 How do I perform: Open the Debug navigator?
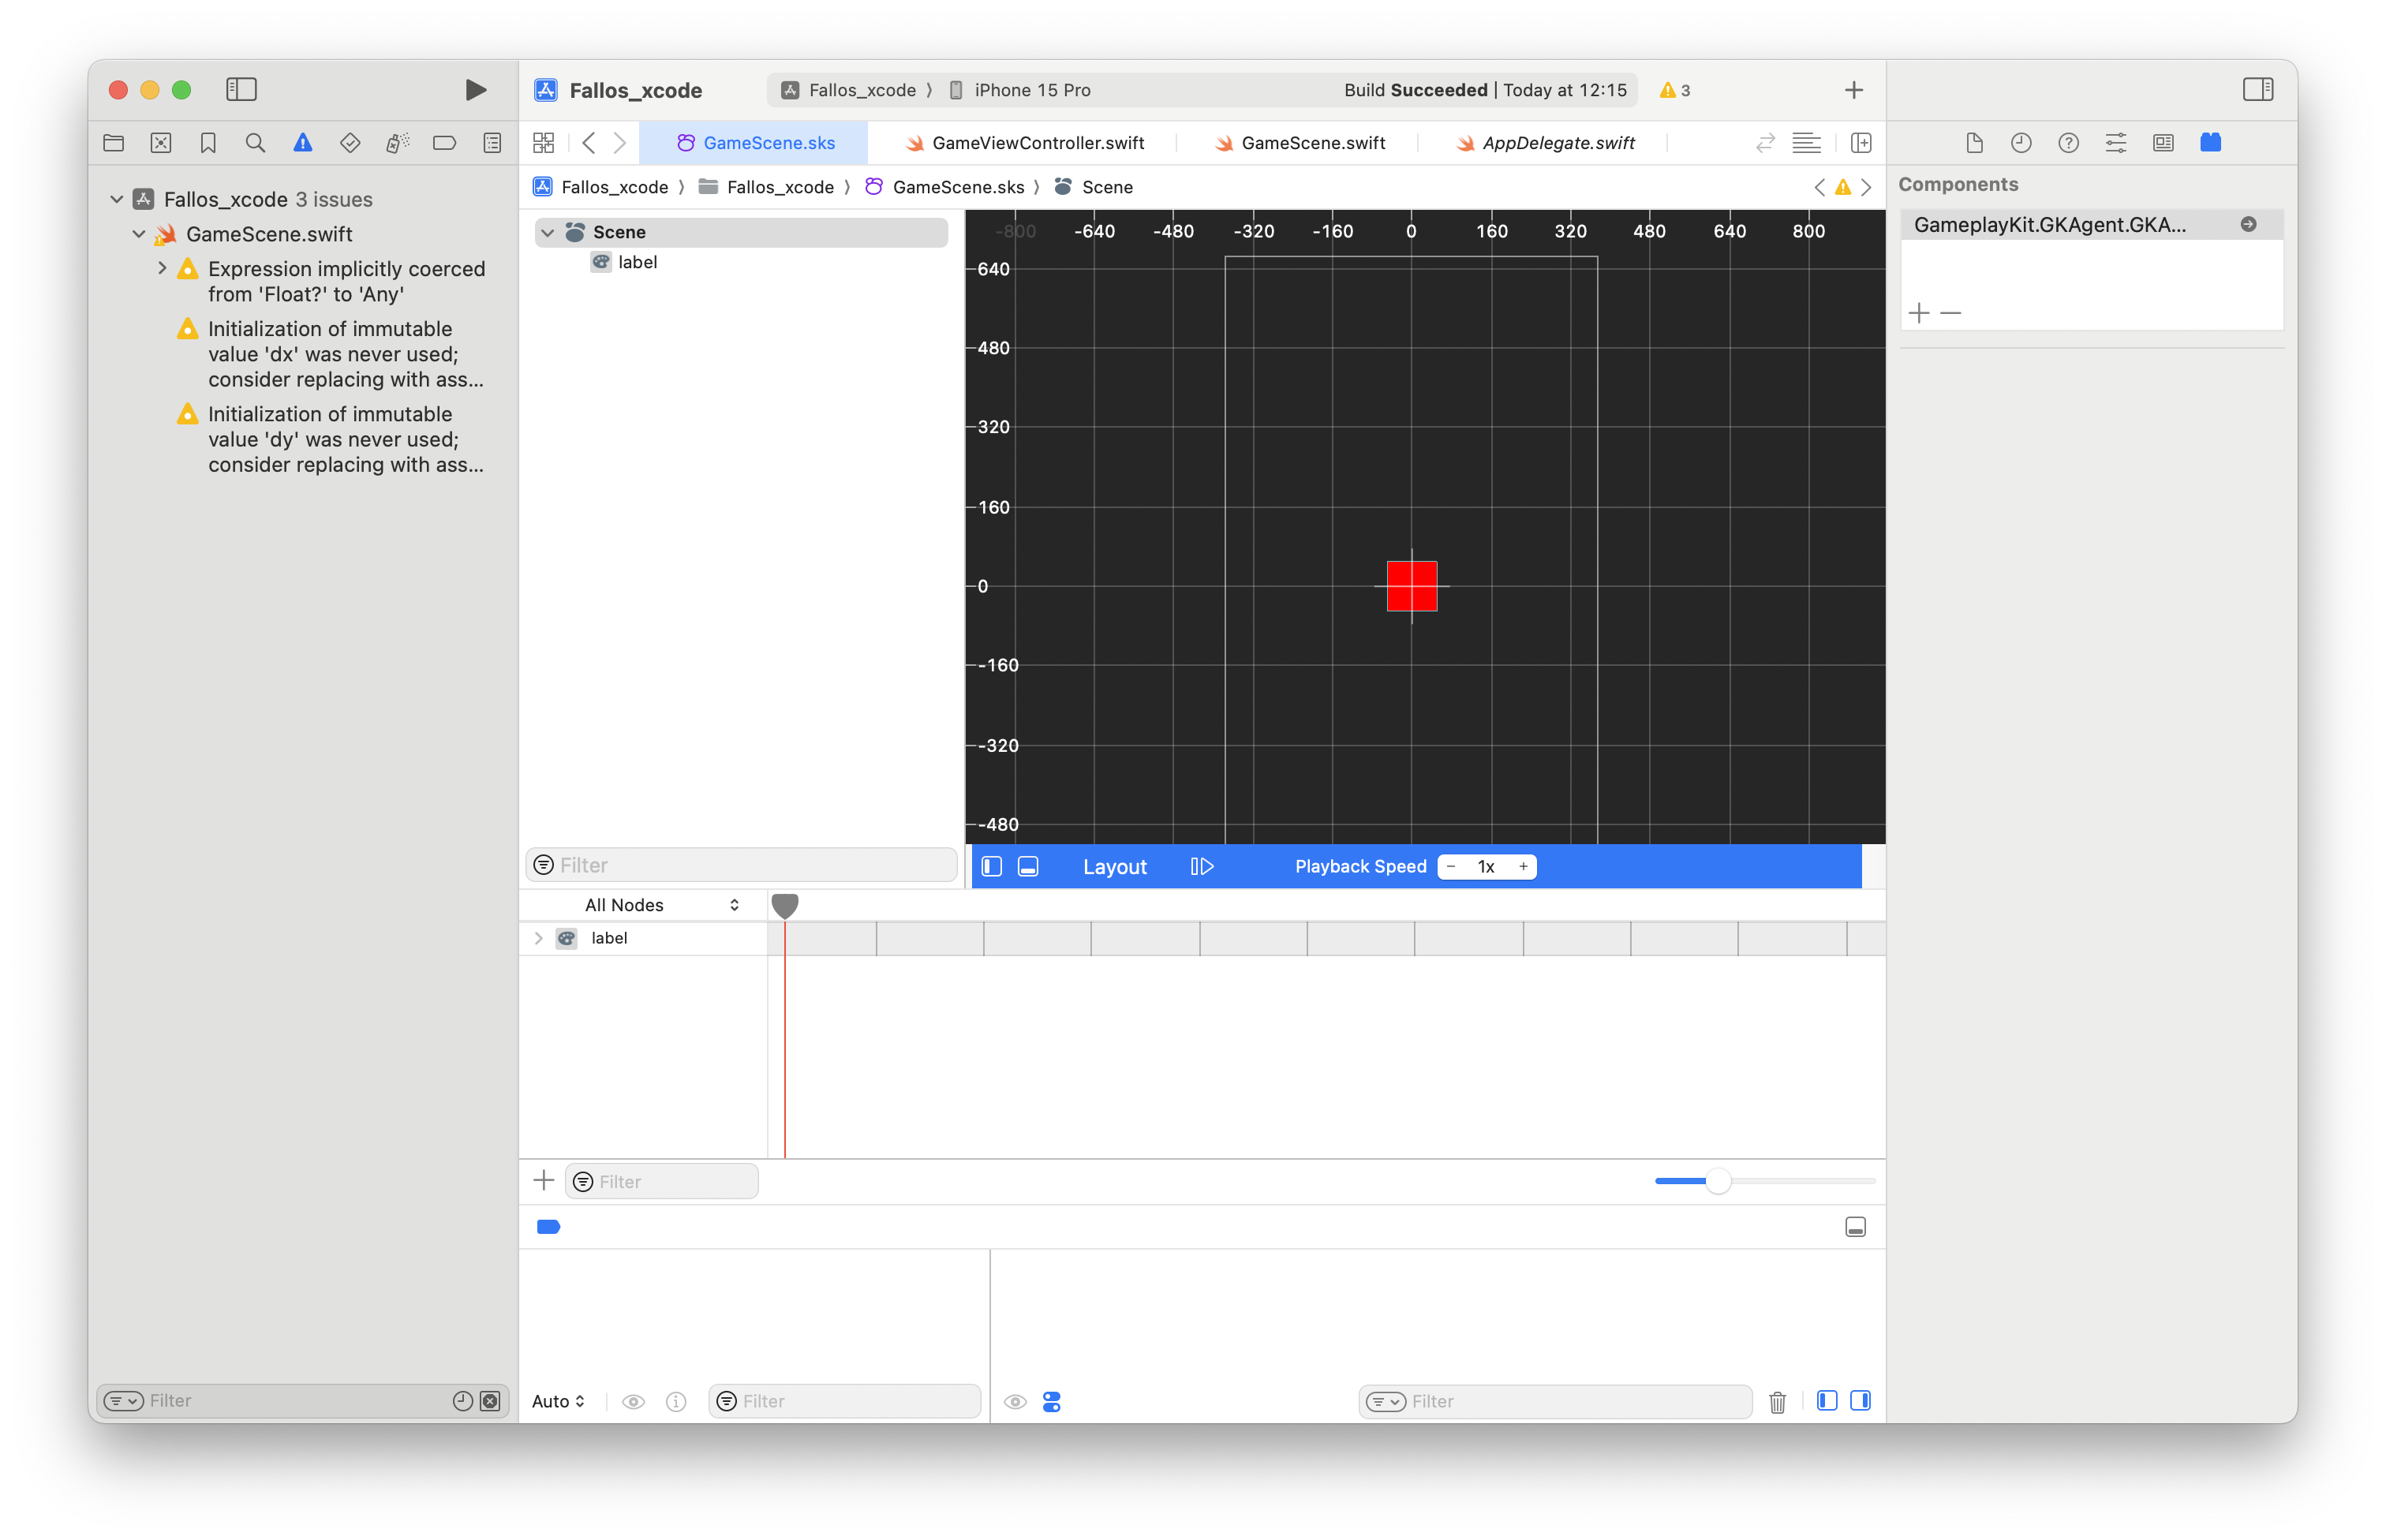(397, 143)
